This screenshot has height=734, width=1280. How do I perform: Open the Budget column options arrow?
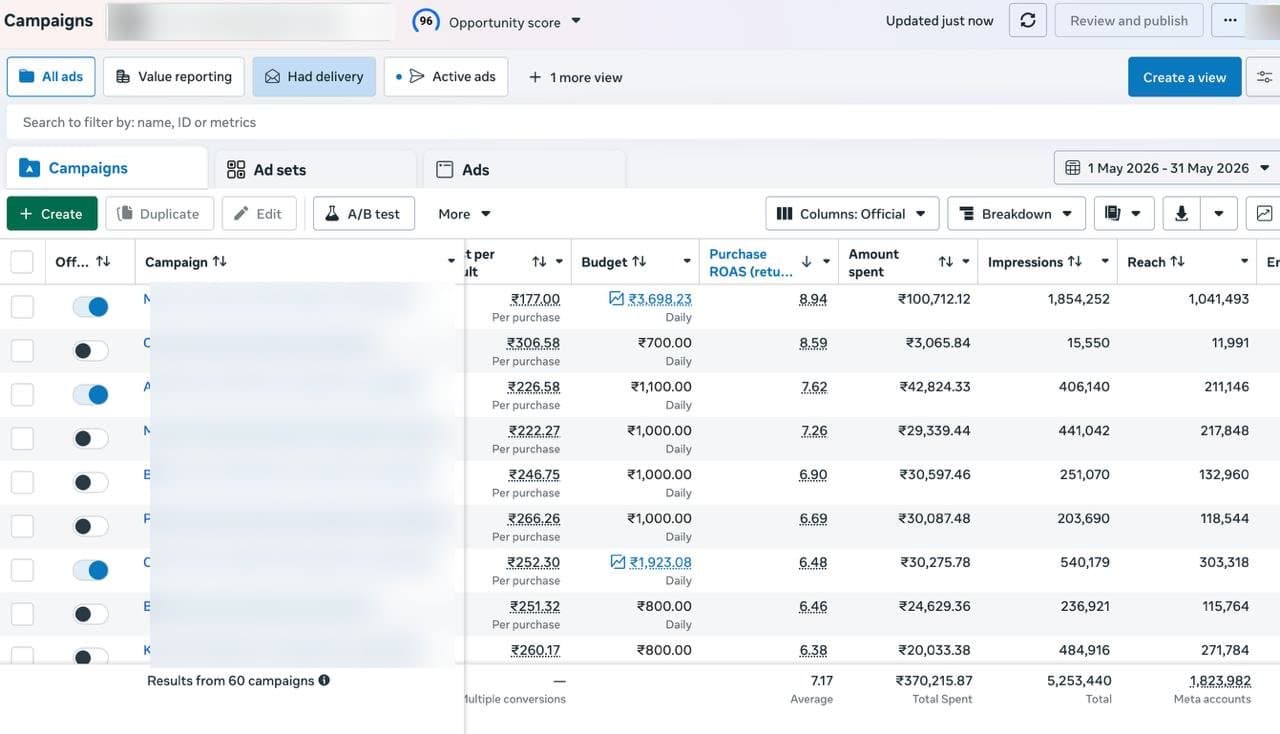point(687,262)
